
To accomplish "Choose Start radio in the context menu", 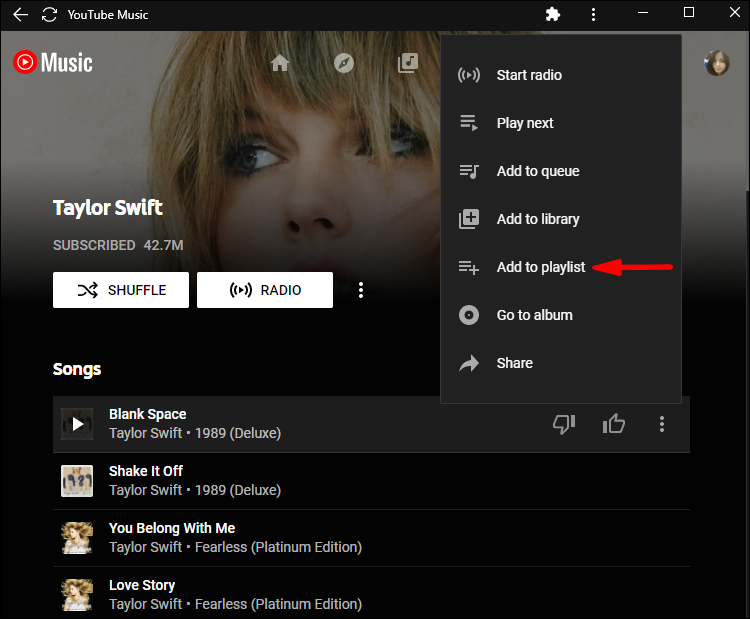I will click(x=529, y=75).
